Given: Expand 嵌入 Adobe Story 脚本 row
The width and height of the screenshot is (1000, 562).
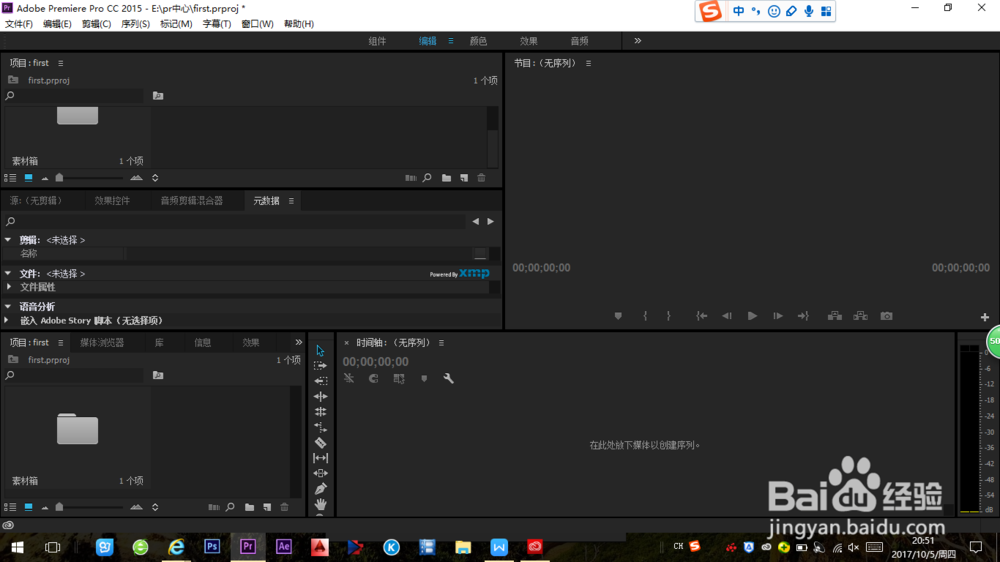Looking at the screenshot, I should tap(7, 320).
